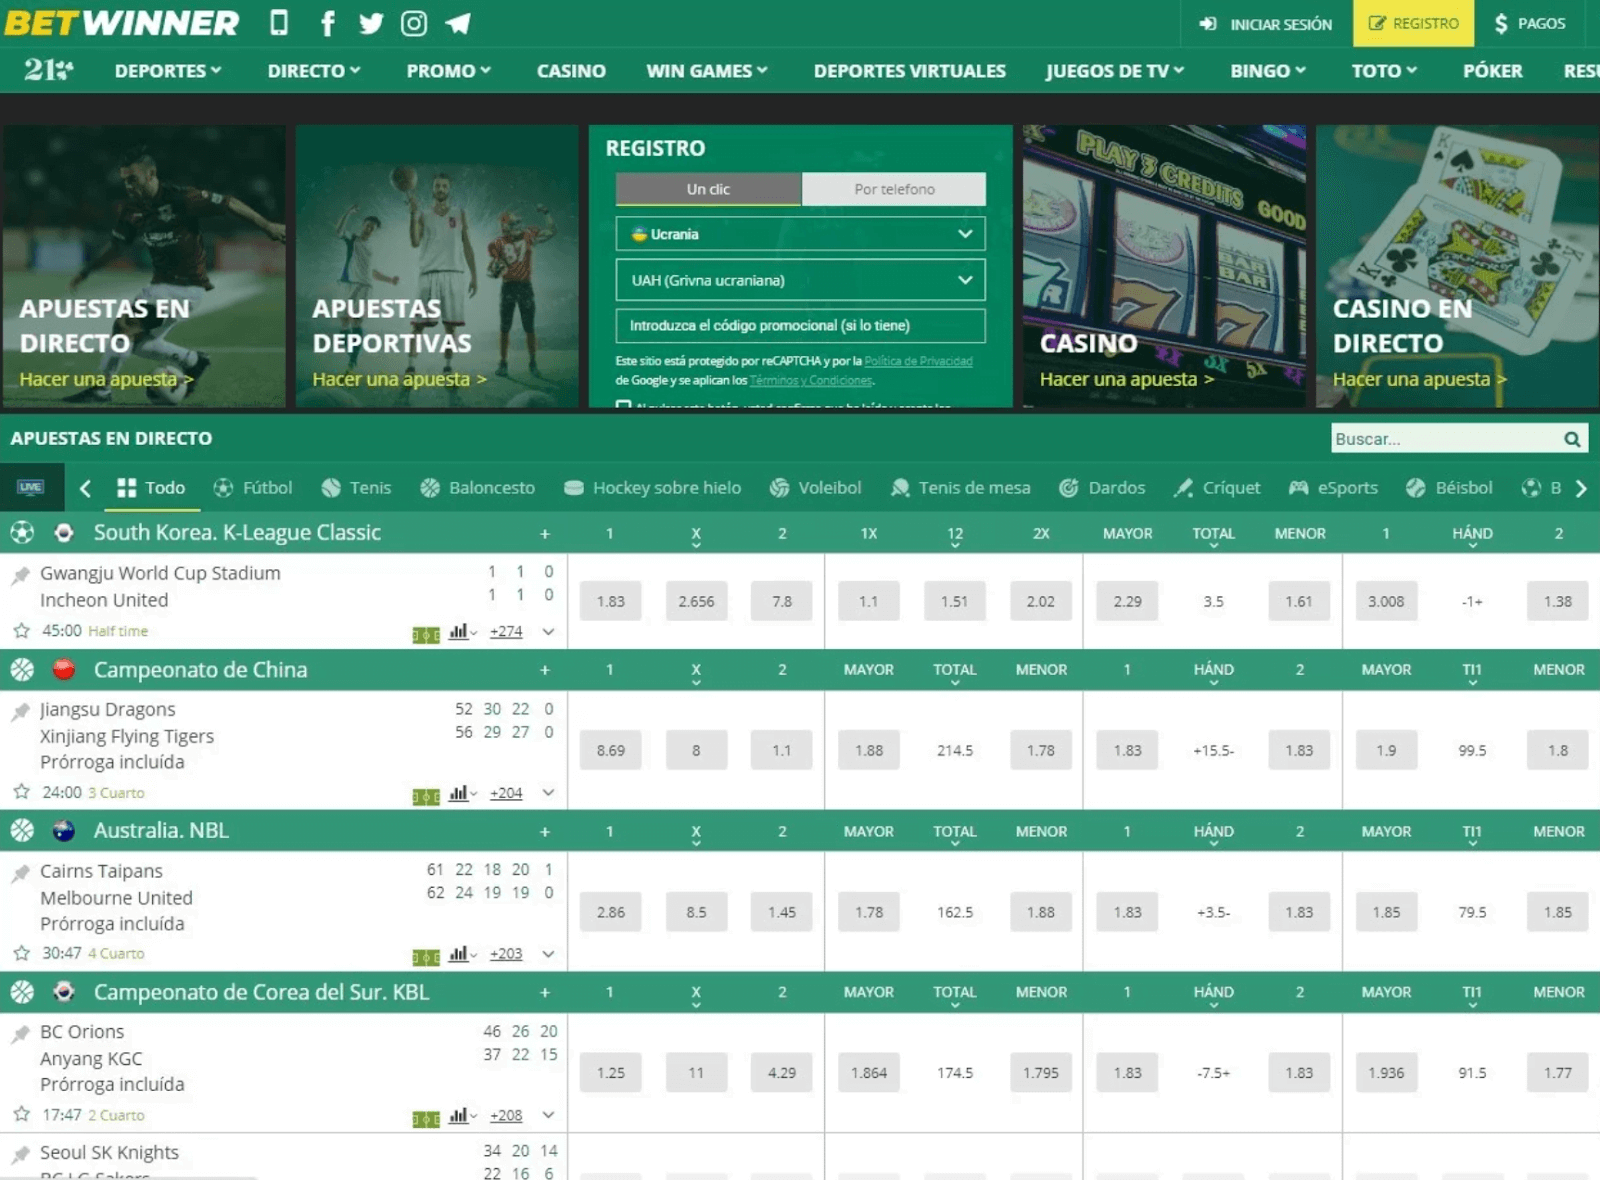
Task: Click odds 8.69 for Jiangsu Dragons
Action: 610,751
